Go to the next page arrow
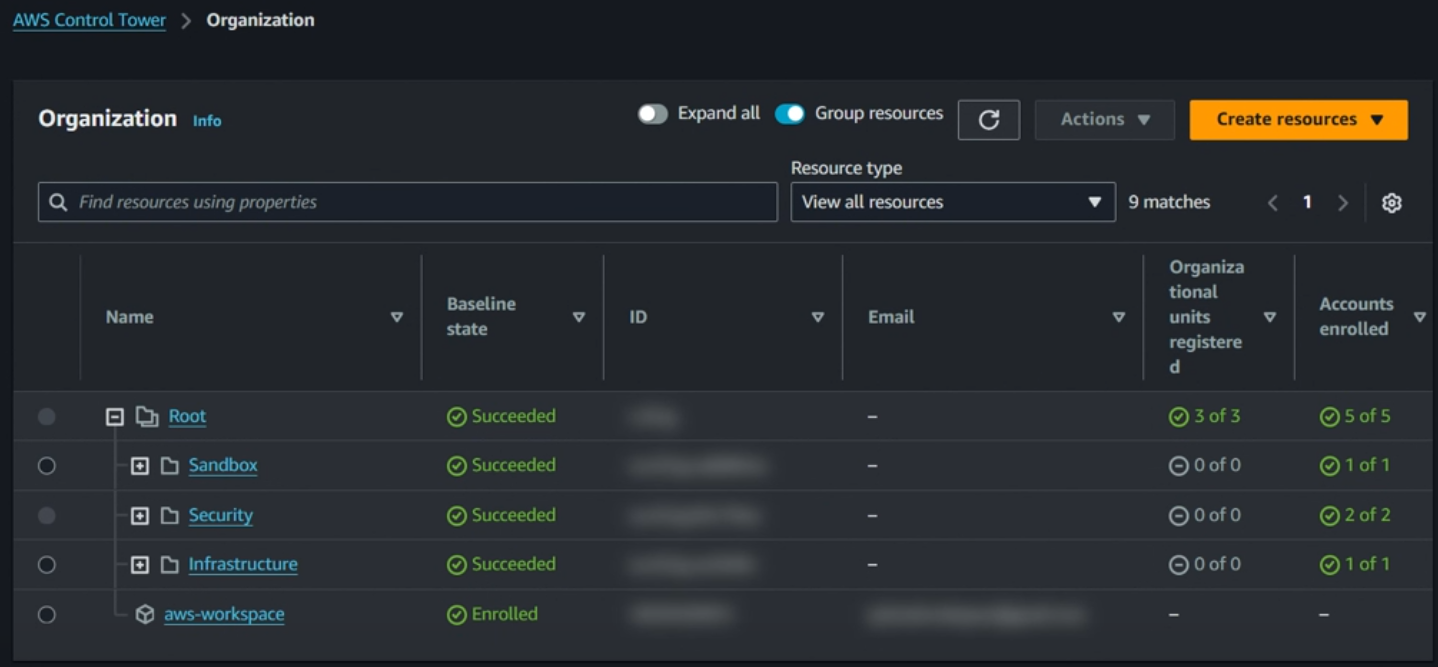This screenshot has height=667, width=1438. 1343,203
